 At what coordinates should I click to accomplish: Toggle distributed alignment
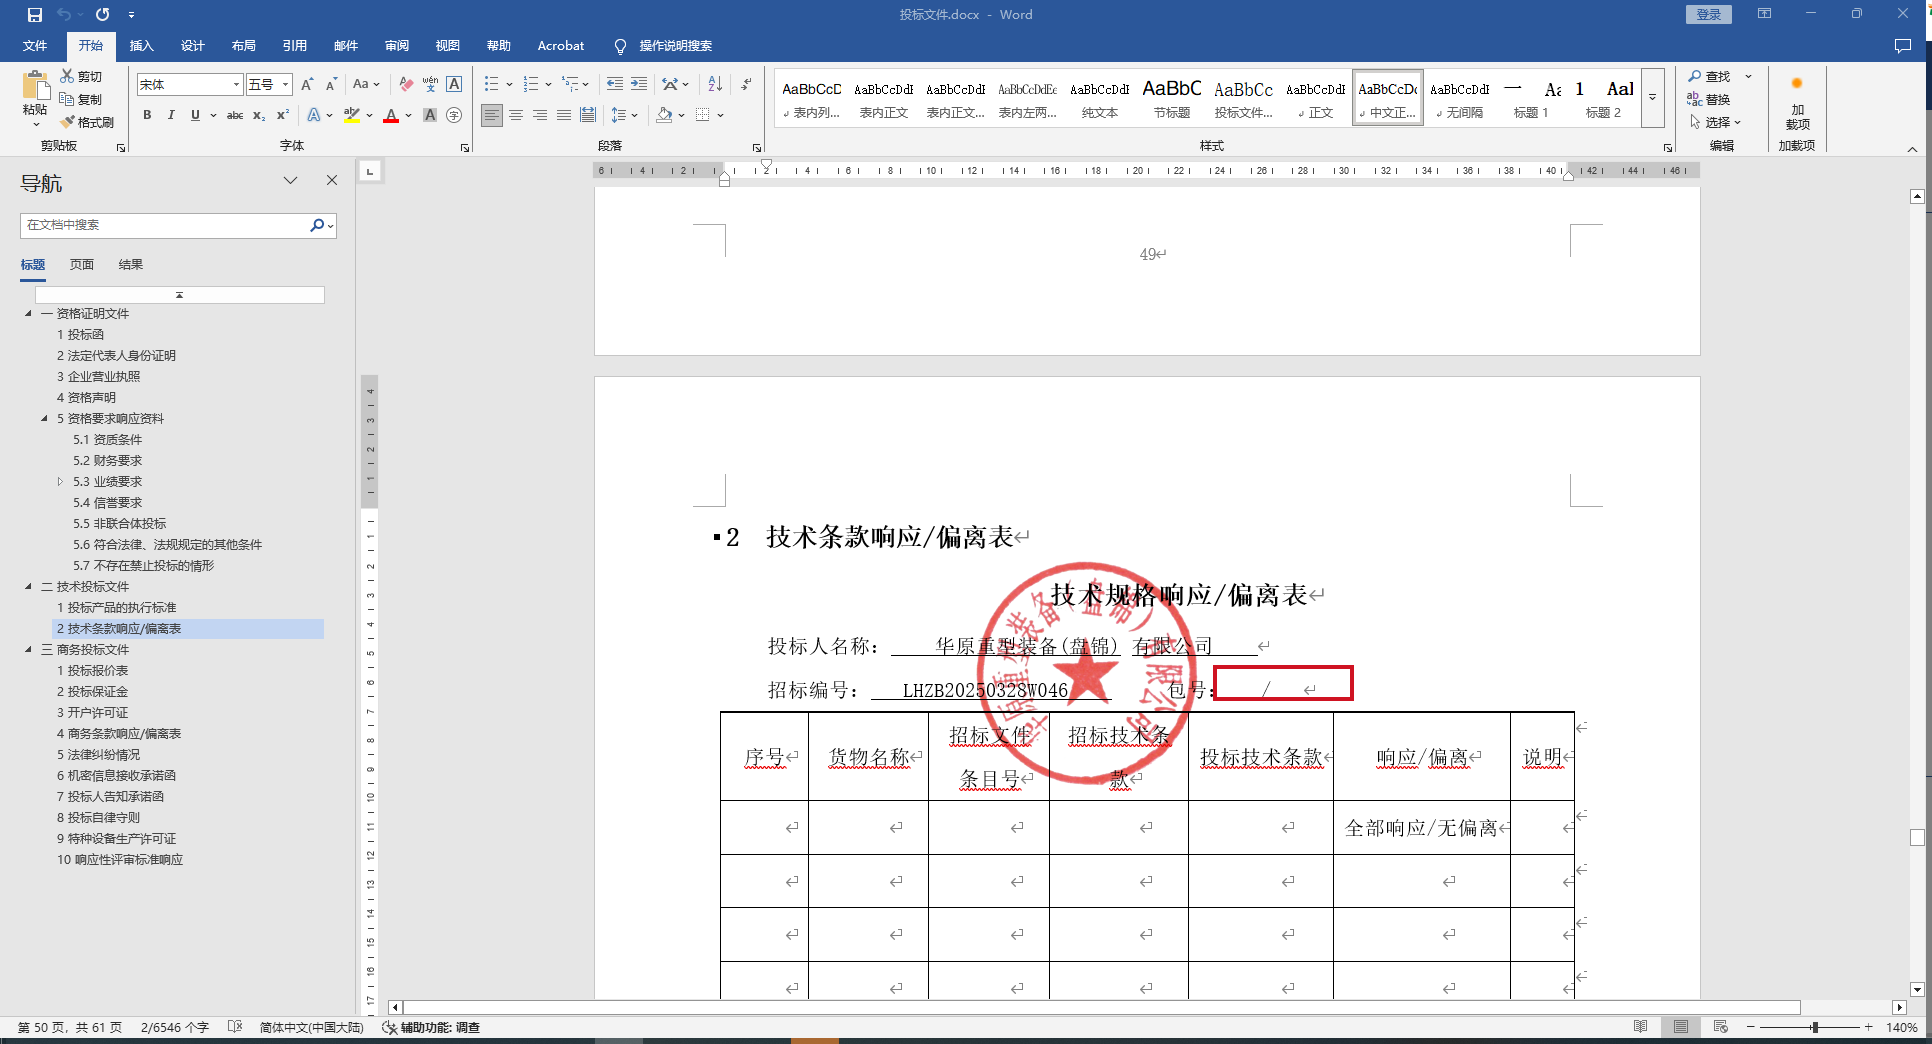pos(588,115)
